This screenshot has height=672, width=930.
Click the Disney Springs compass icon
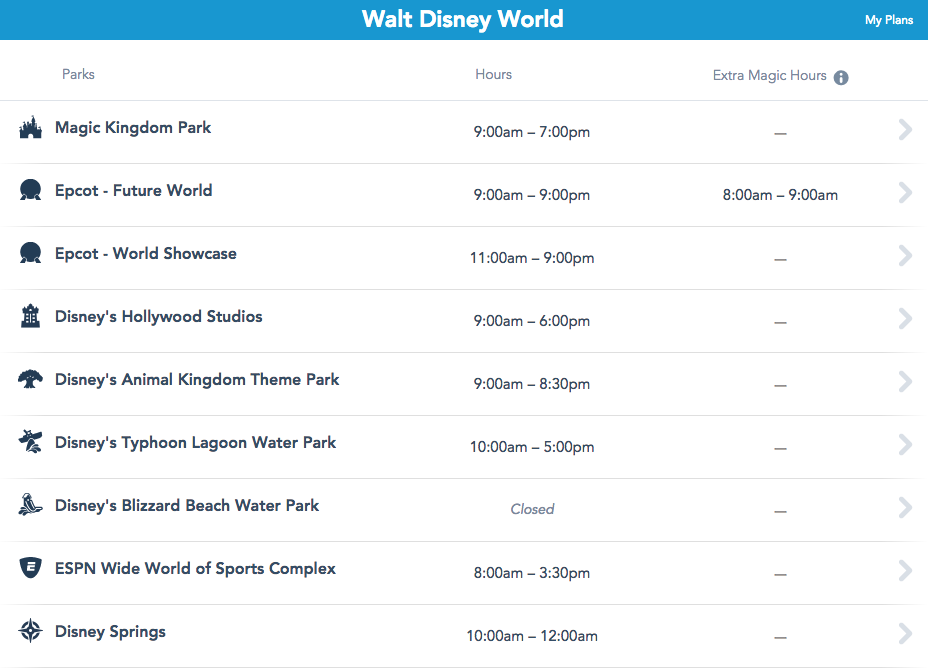tap(30, 632)
